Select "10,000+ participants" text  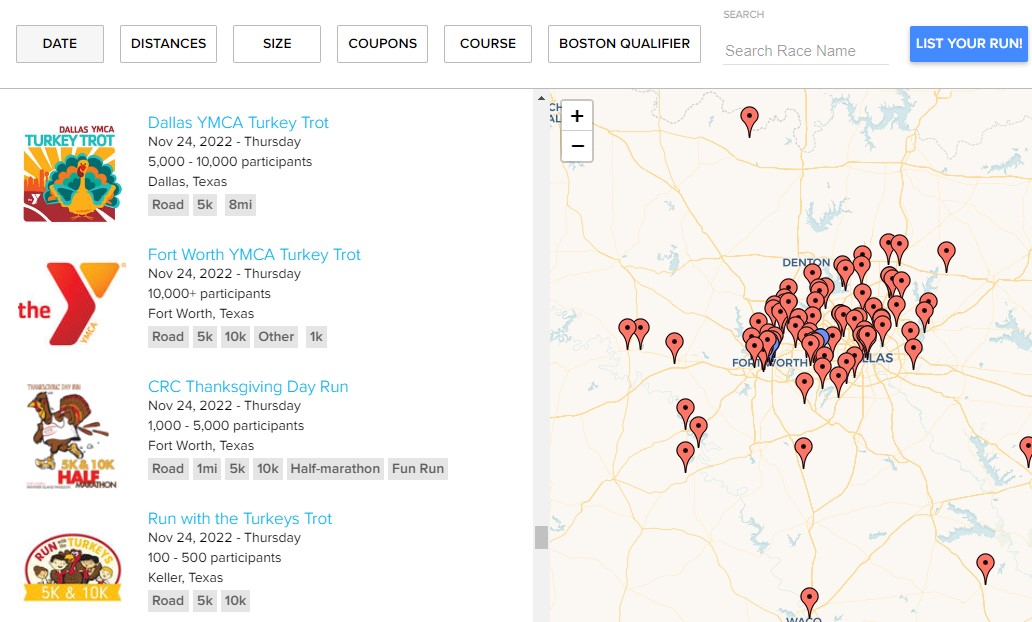click(209, 294)
